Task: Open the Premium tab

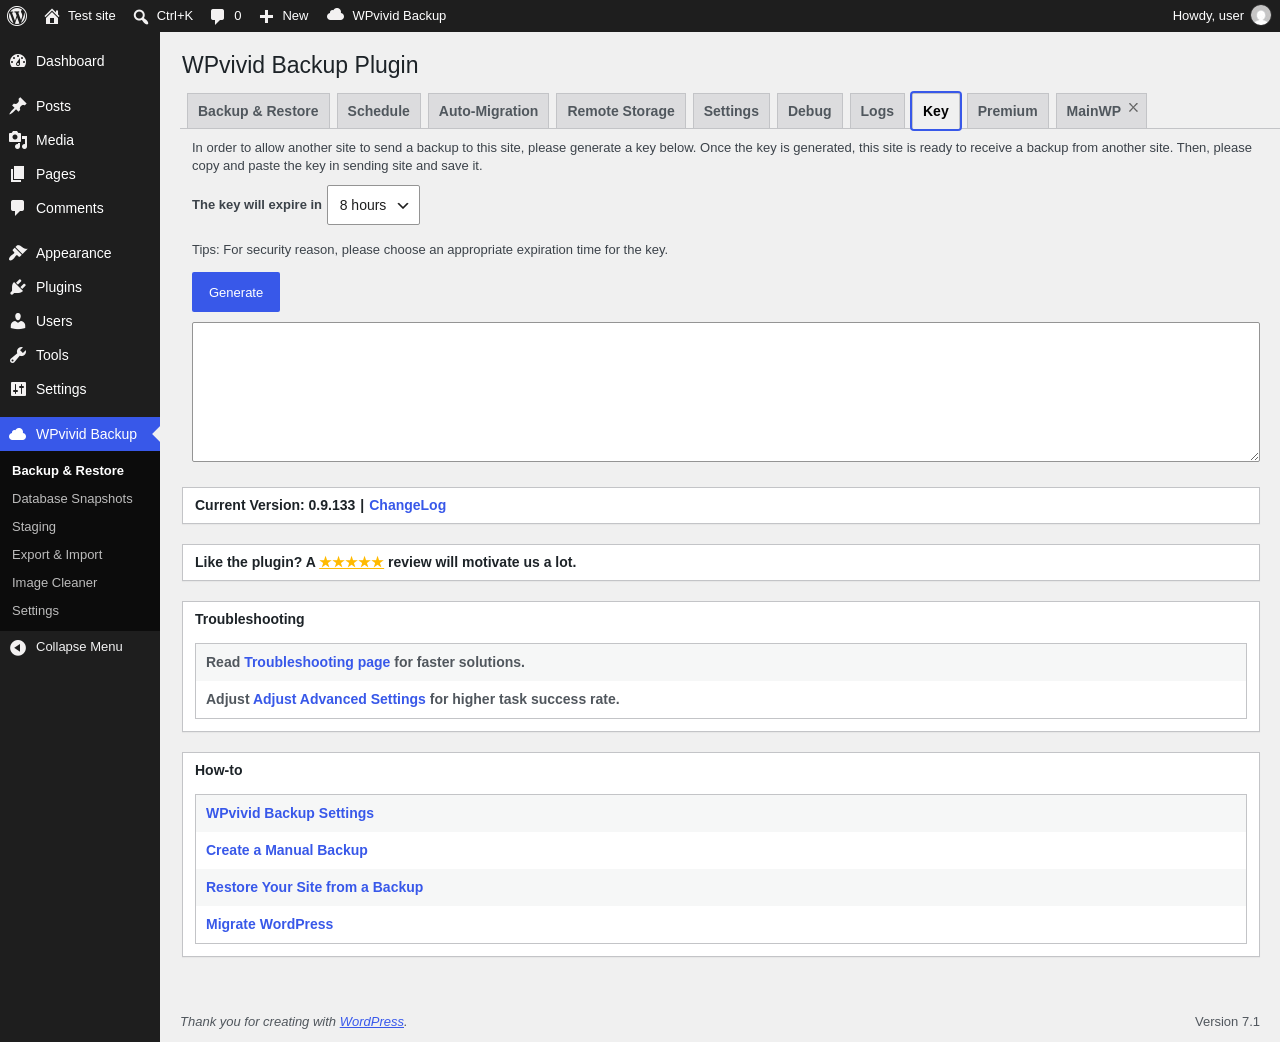Action: [x=1007, y=111]
